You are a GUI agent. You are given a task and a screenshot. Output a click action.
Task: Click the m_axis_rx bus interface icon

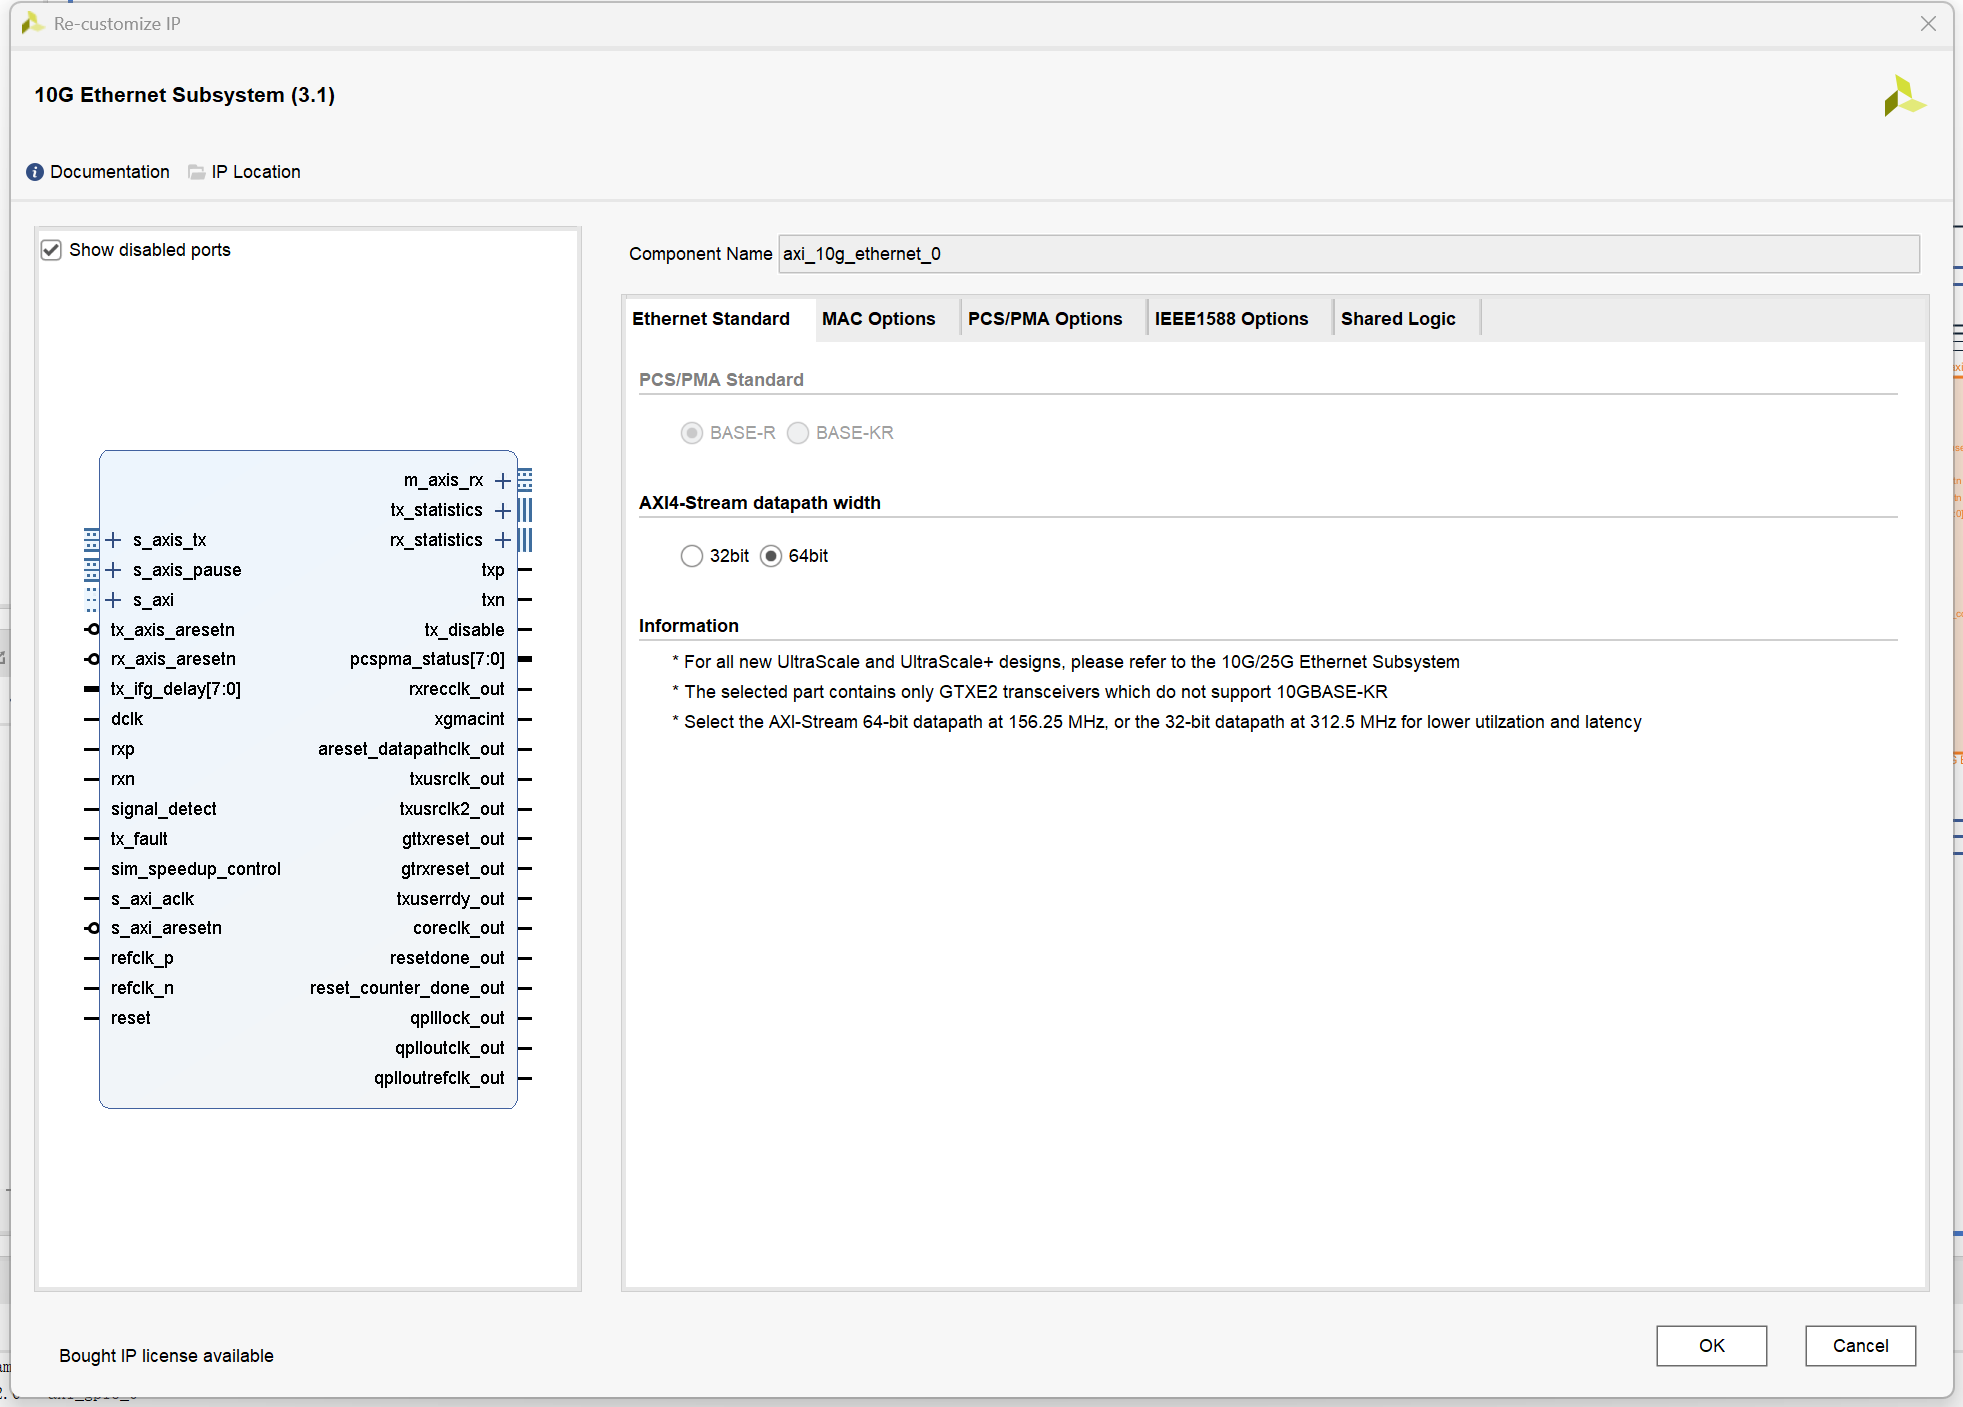(x=525, y=480)
